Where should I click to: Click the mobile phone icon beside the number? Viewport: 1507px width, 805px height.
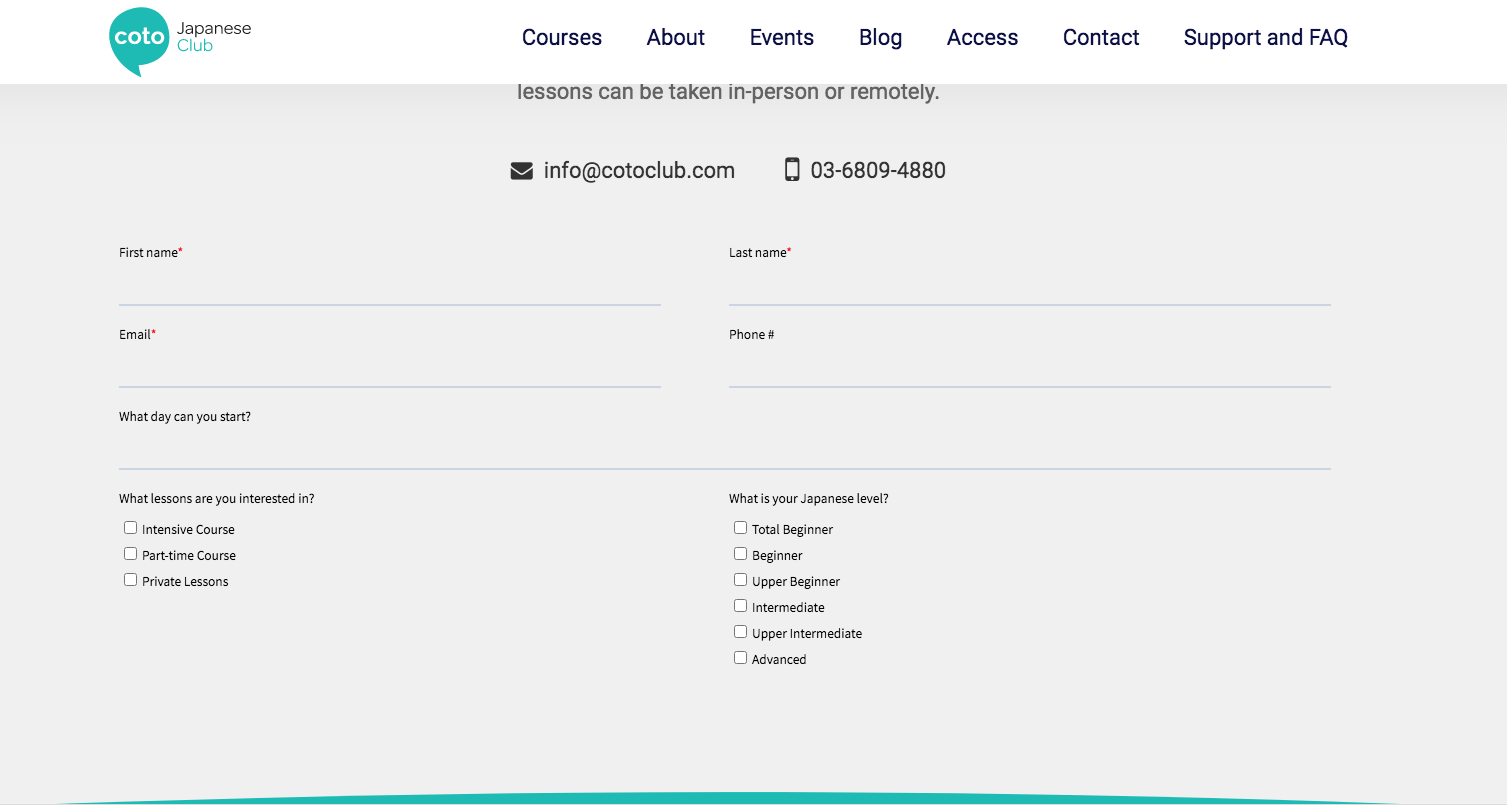point(793,170)
